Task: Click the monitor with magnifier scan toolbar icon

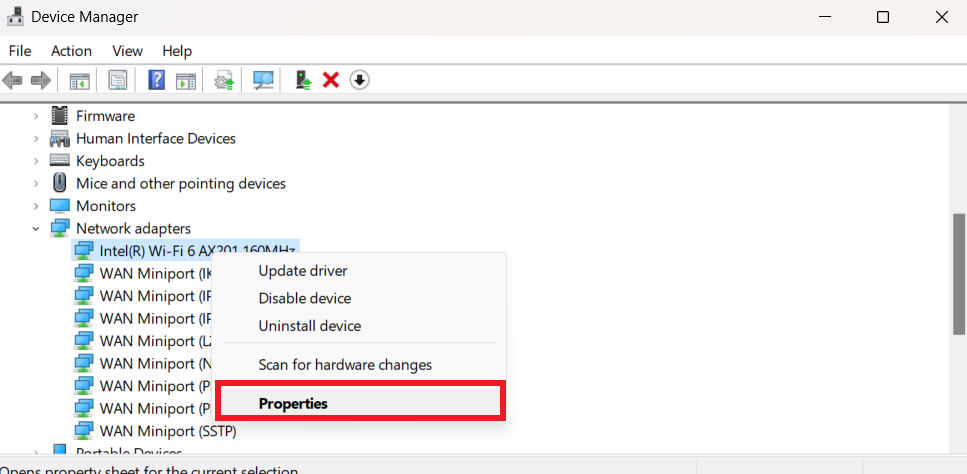Action: 263,80
